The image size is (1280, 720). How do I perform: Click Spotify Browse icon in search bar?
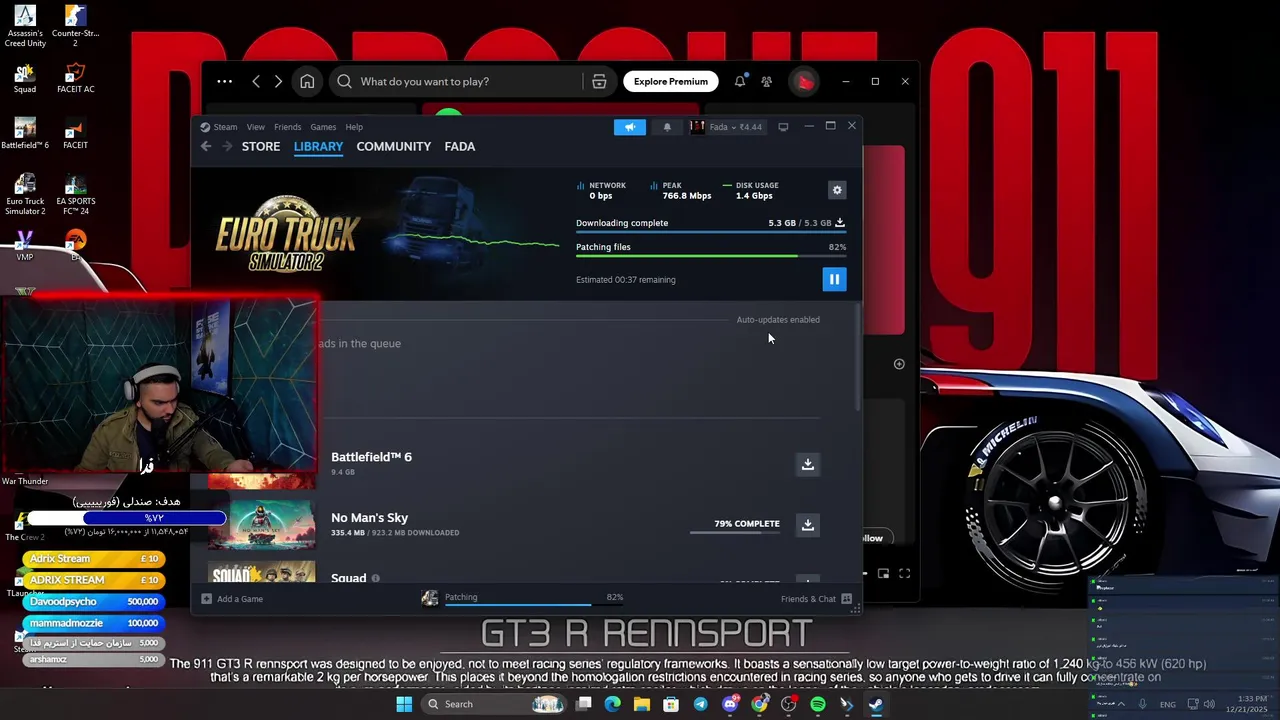[x=599, y=82]
